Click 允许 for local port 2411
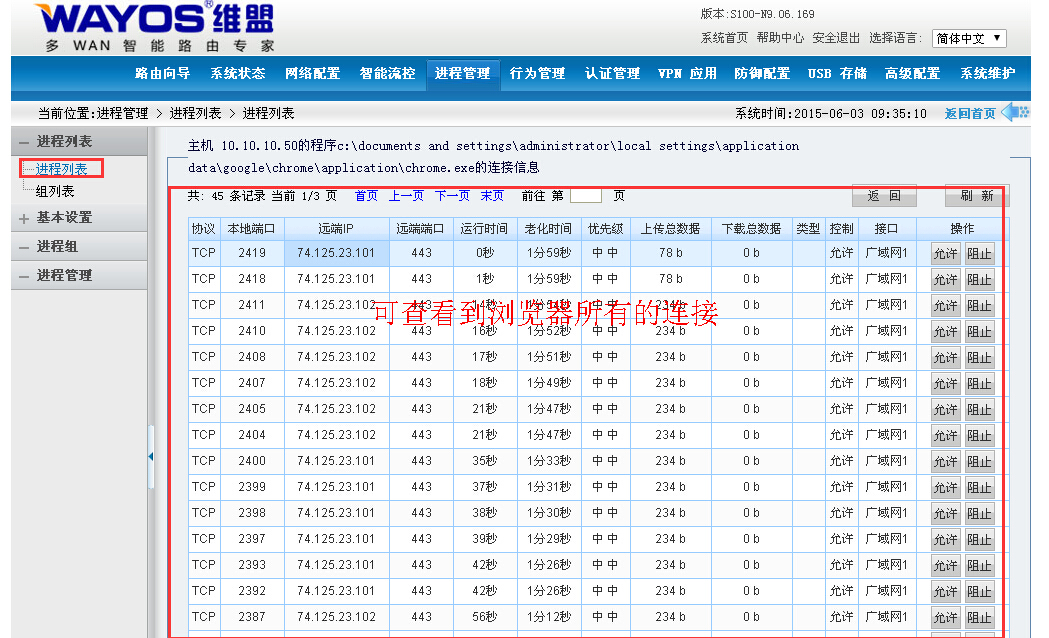Image resolution: width=1049 pixels, height=638 pixels. (945, 306)
